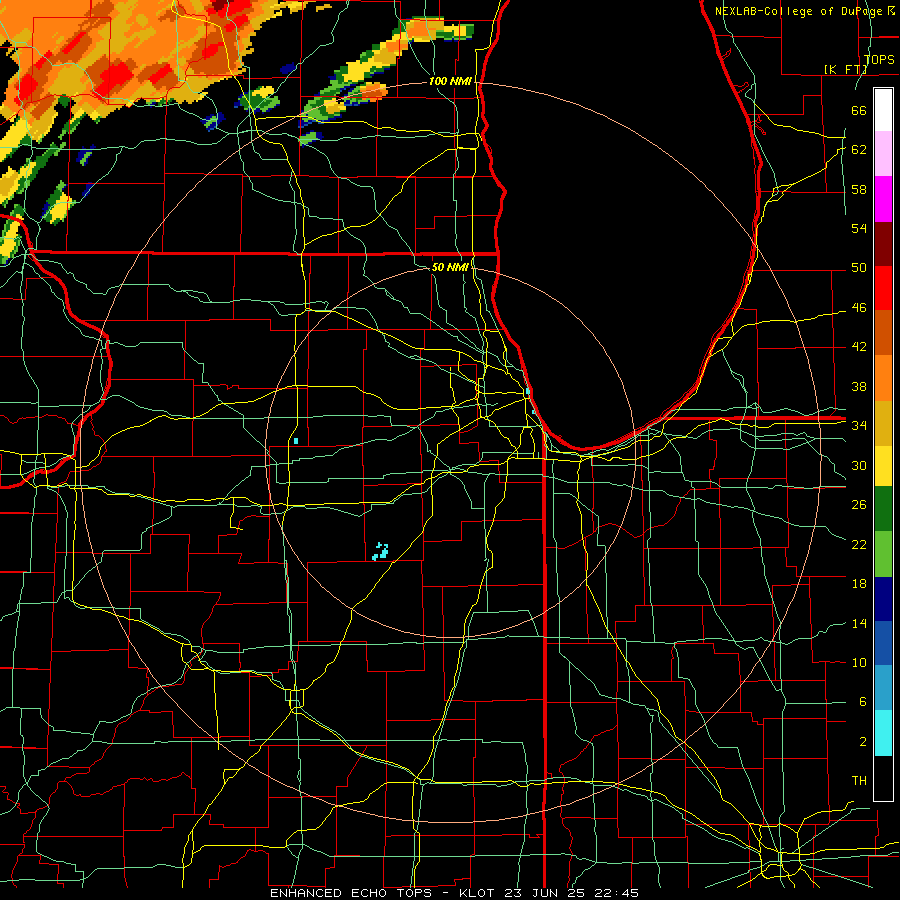The image size is (900, 900).
Task: Click the "2" legend value
Action: click(x=862, y=742)
